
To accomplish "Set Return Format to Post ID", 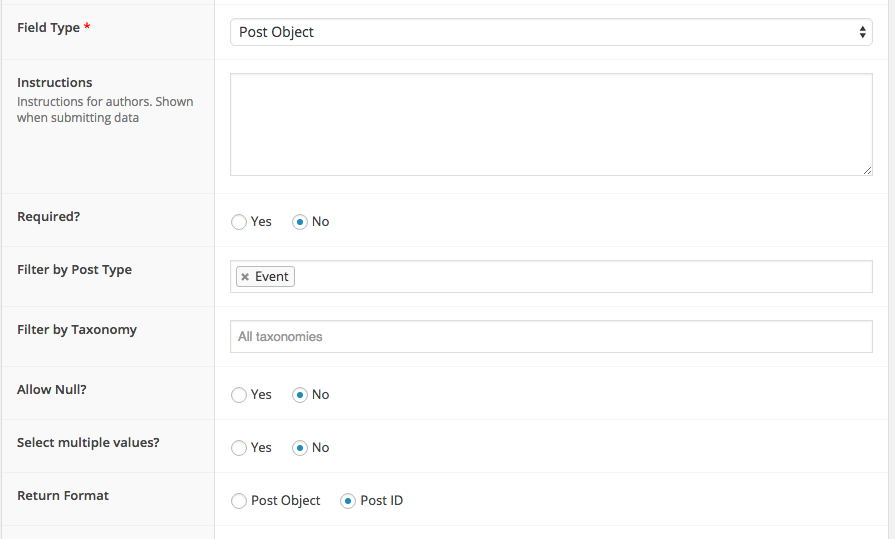I will point(348,501).
